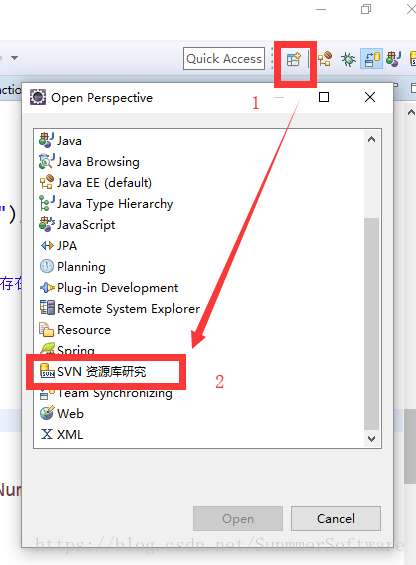Choose the Java EE (default) label
The height and width of the screenshot is (565, 416).
click(x=104, y=183)
